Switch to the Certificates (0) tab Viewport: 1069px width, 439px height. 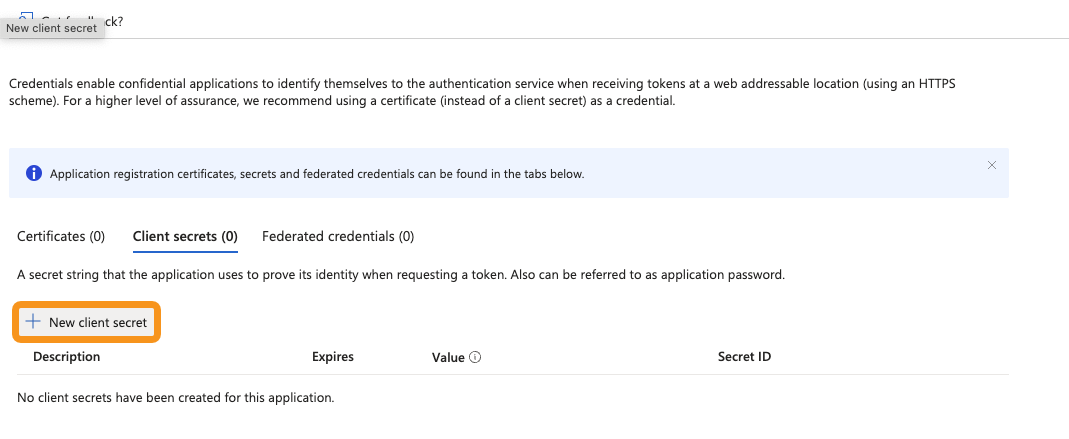tap(61, 237)
